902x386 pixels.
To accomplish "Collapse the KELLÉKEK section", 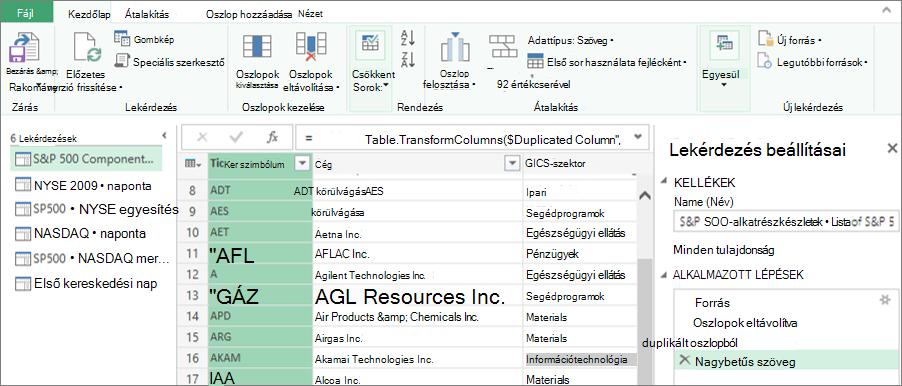I will point(665,182).
